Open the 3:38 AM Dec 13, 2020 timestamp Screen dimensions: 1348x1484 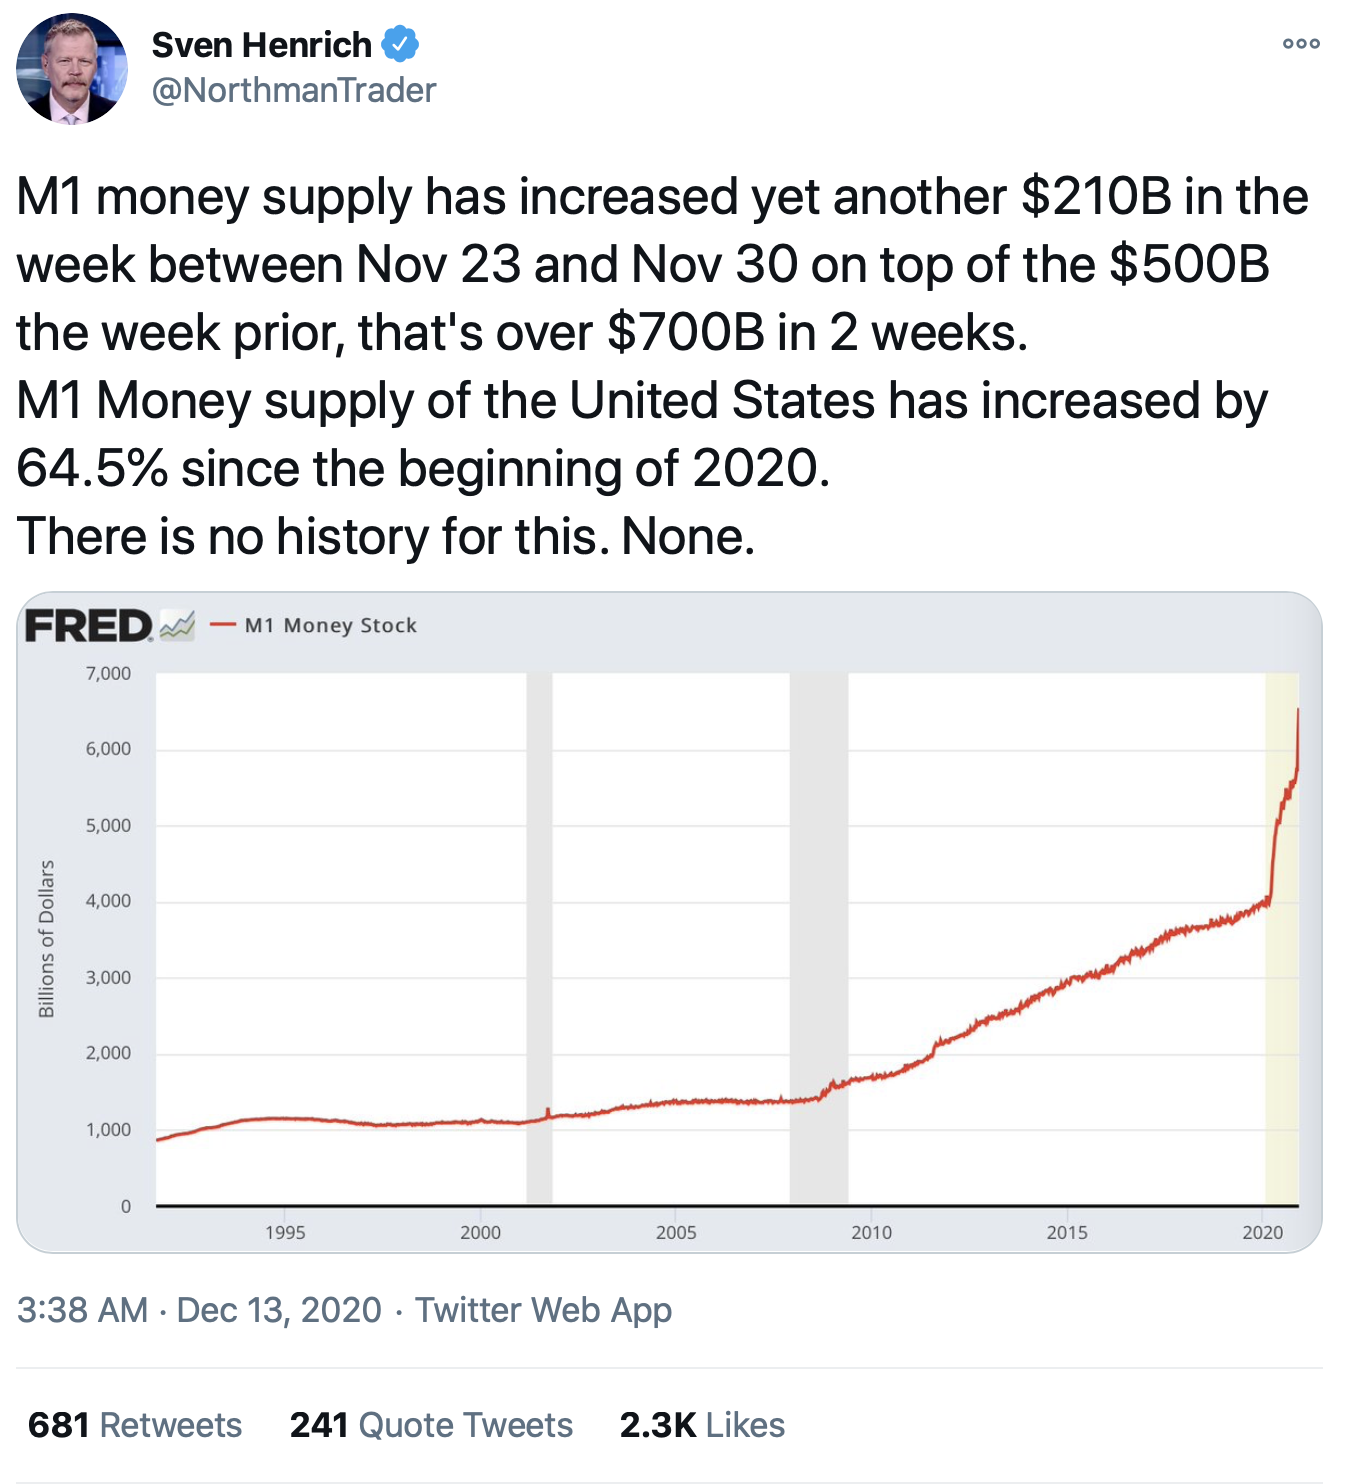(199, 1310)
